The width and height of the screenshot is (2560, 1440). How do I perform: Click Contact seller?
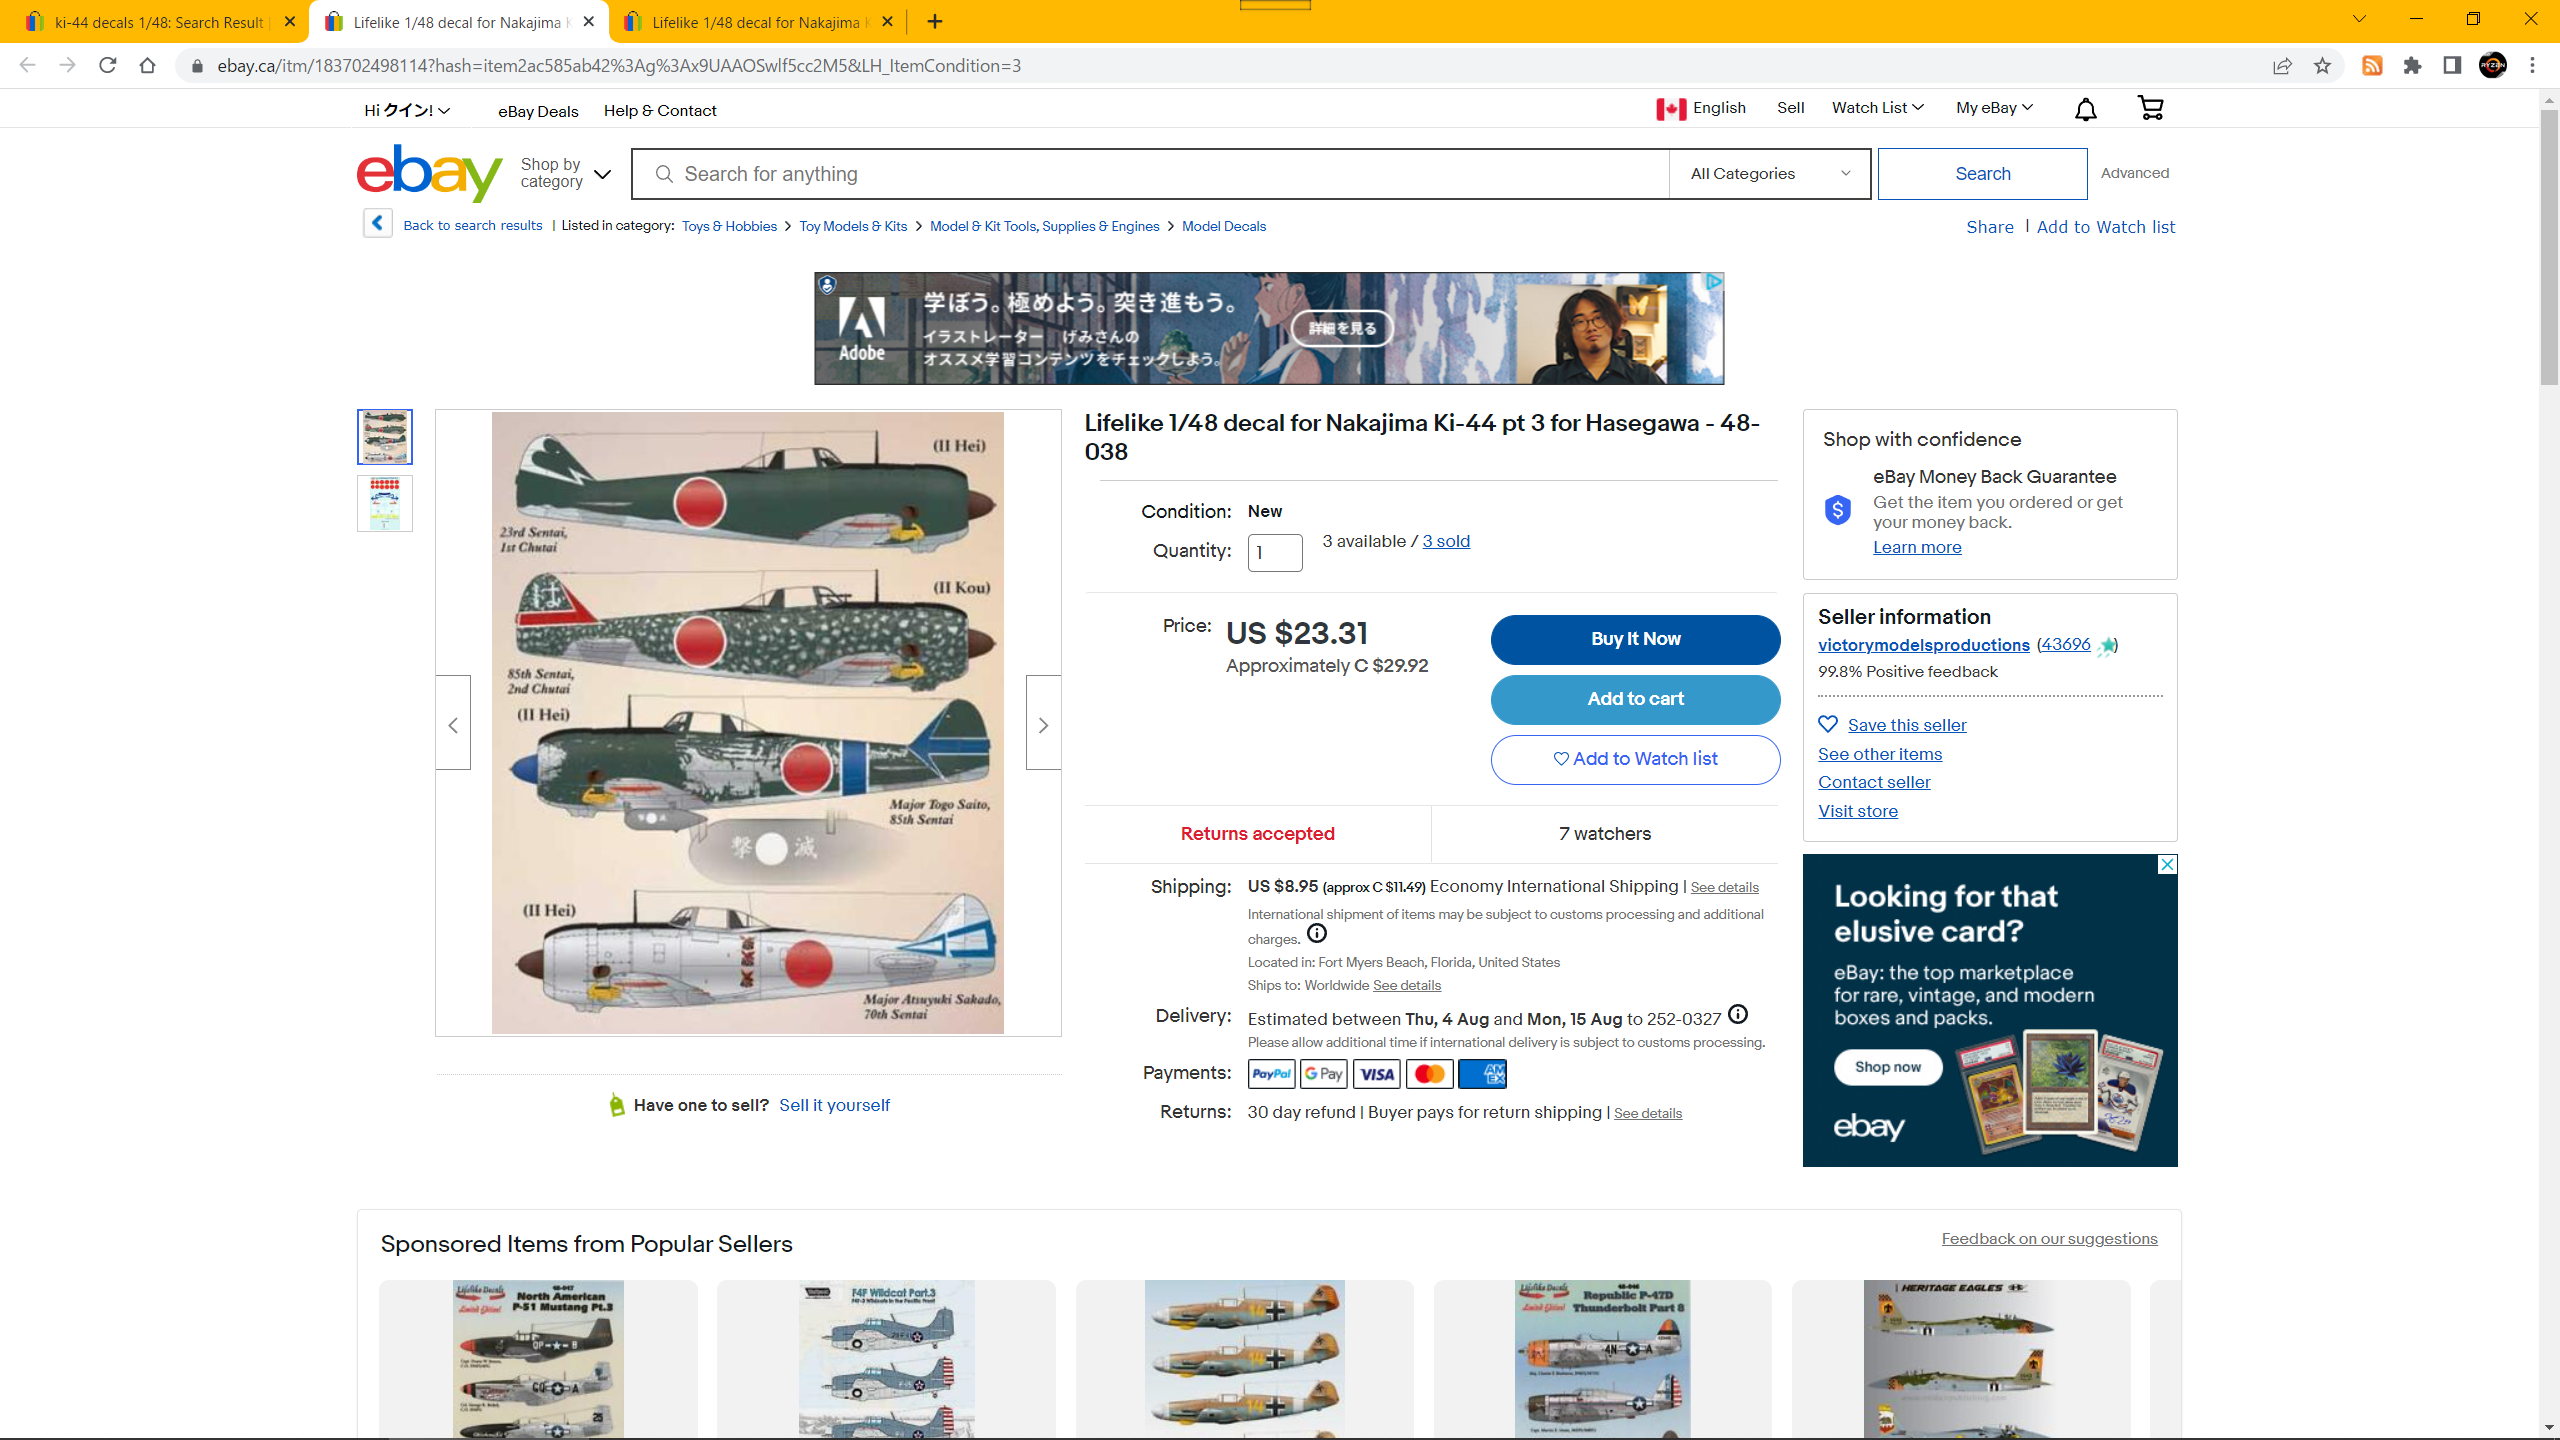[1874, 782]
